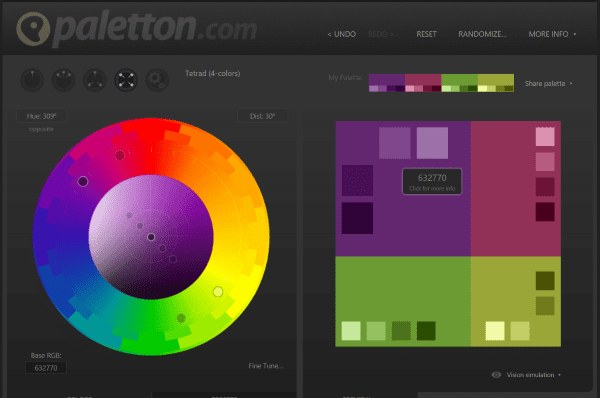This screenshot has width=600, height=398.
Task: Click the dotted dark purple swatch
Action: (x=357, y=180)
